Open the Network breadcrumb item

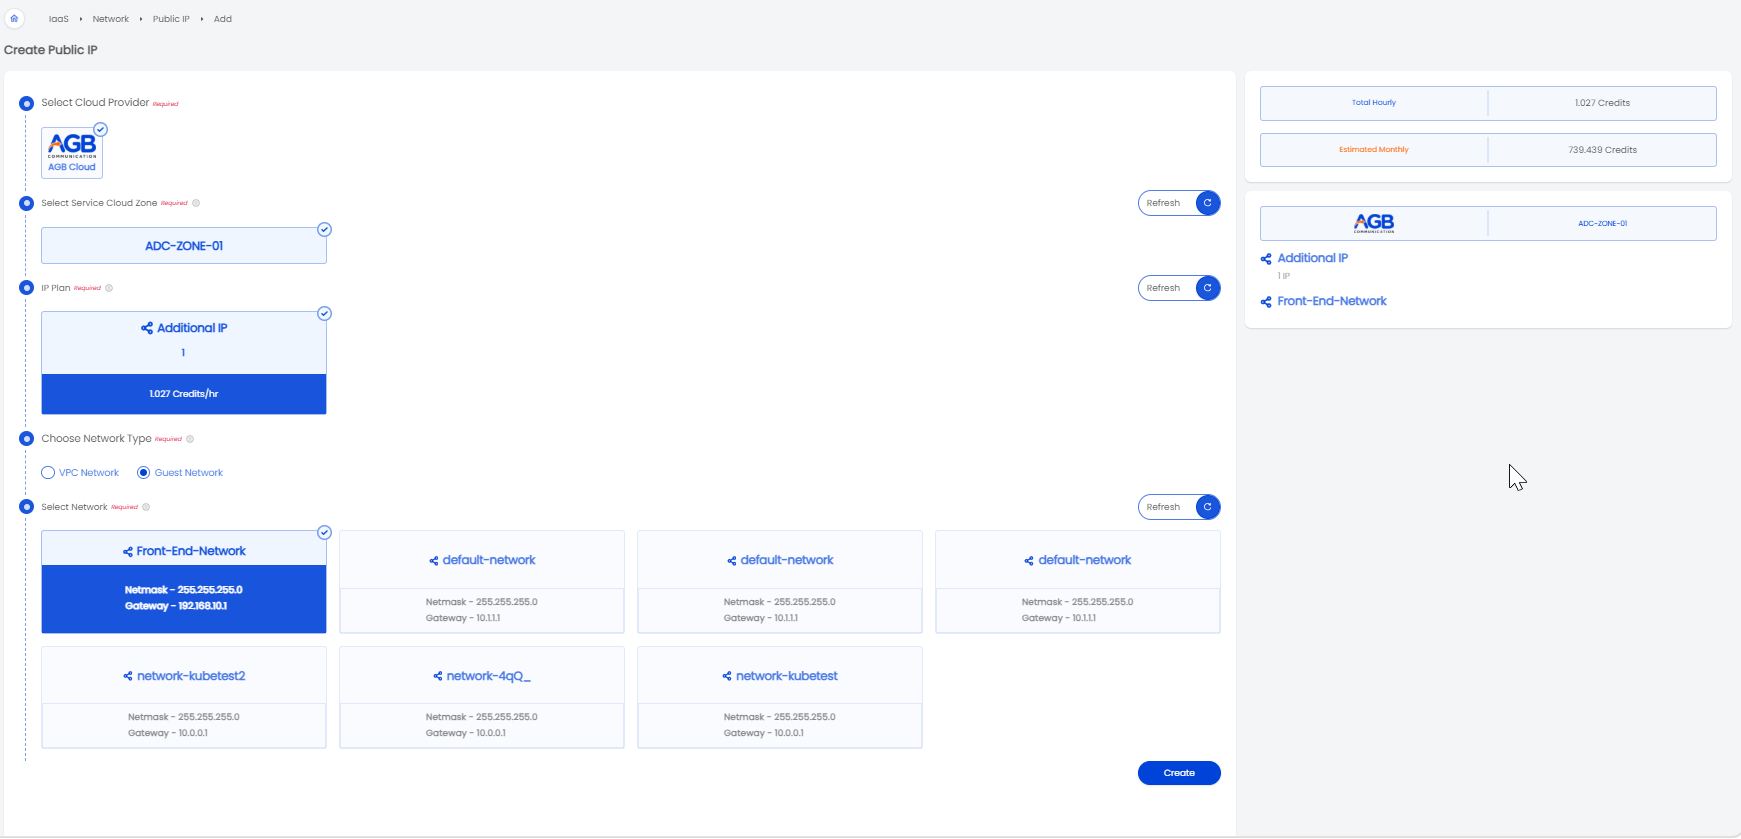[111, 19]
